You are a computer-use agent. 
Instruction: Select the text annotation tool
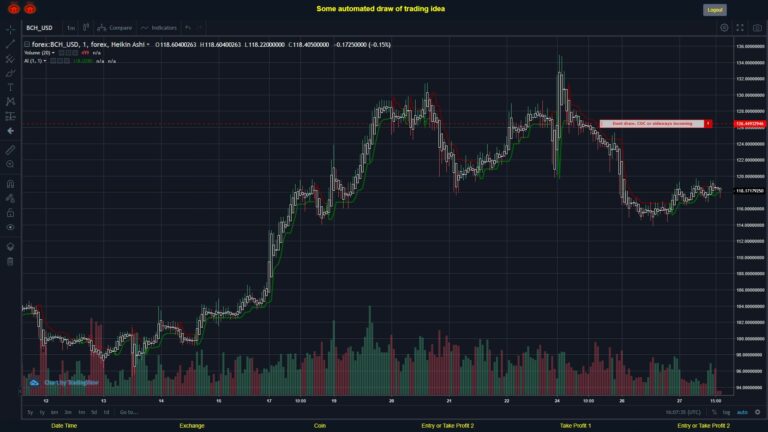click(x=10, y=87)
